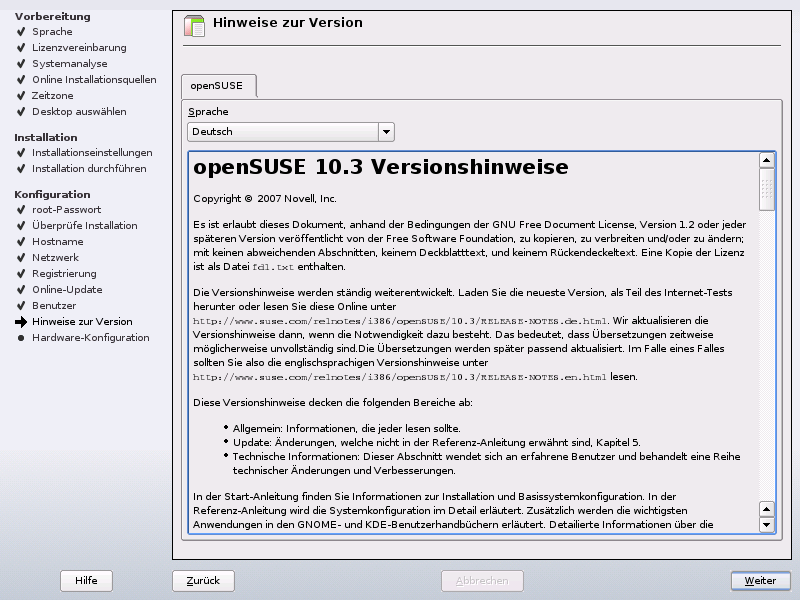Viewport: 800px width, 600px height.
Task: Click the release notes icon beside the title
Action: 194,26
